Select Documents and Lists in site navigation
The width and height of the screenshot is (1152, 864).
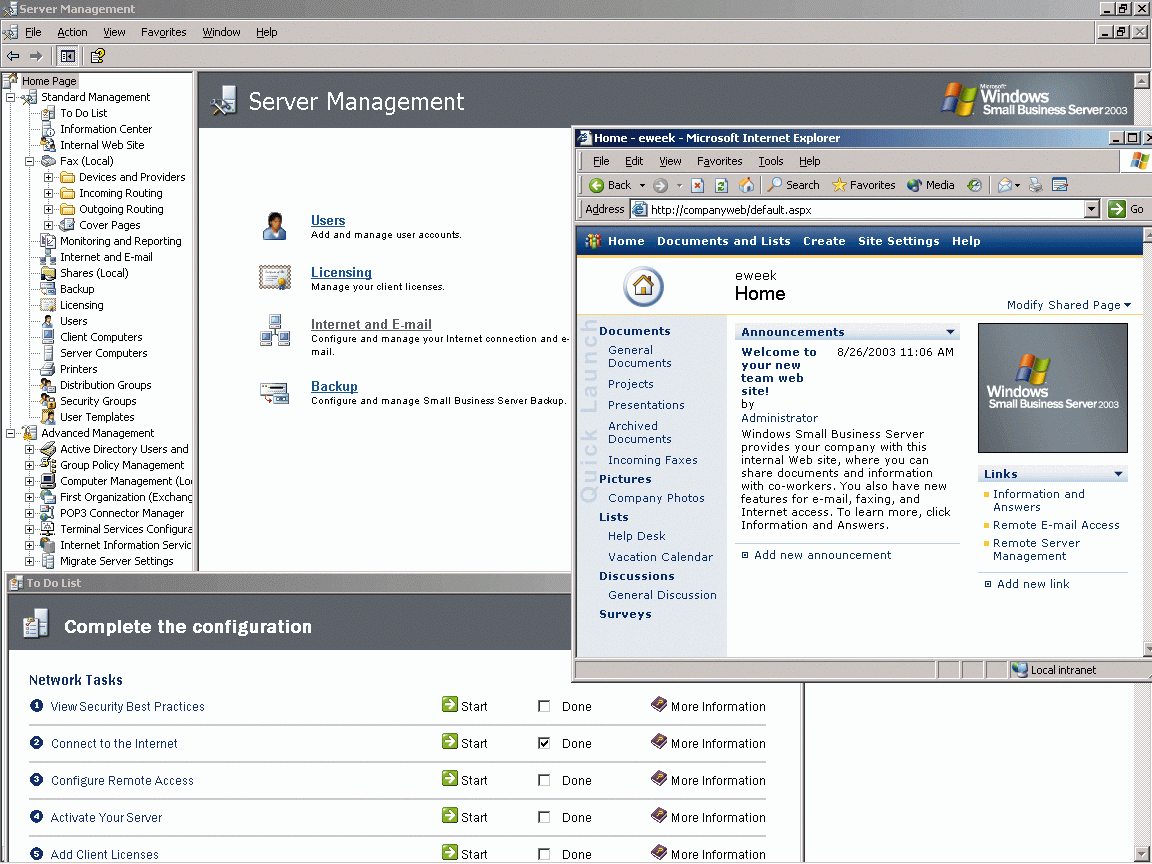724,241
